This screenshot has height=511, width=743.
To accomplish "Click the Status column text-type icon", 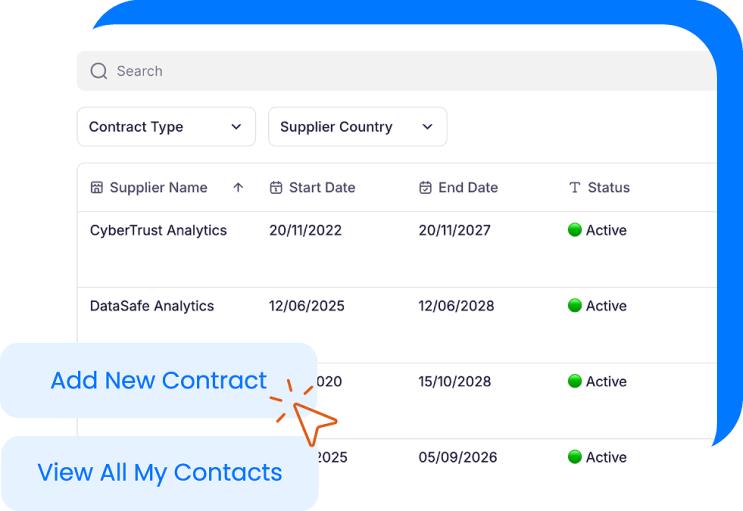I will click(574, 187).
